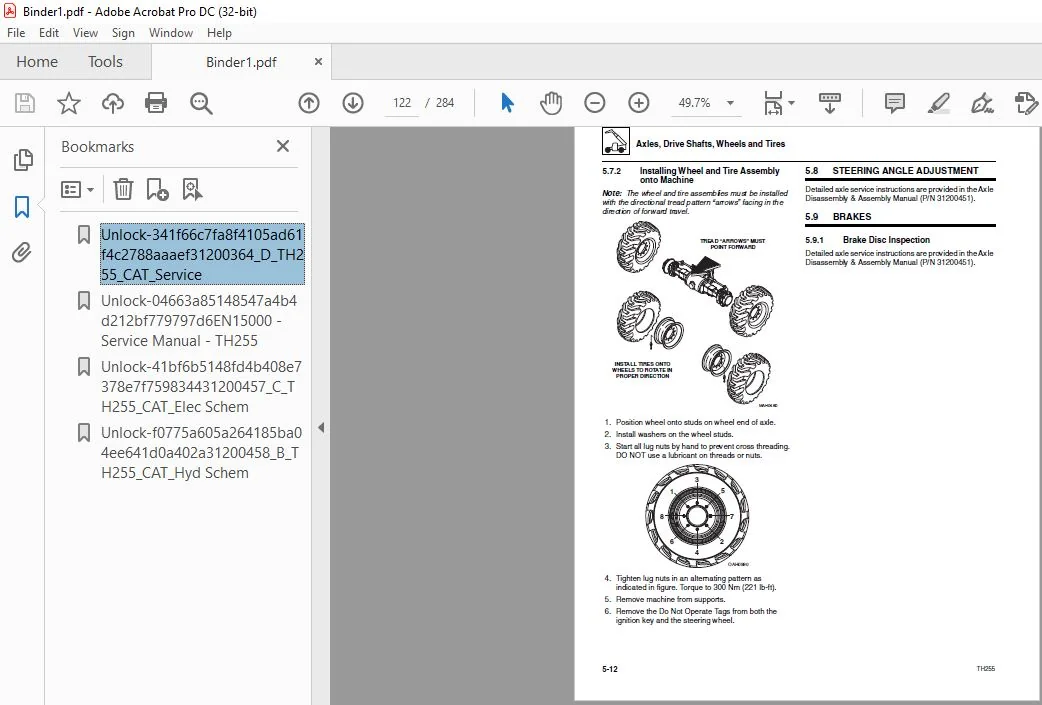This screenshot has width=1042, height=705.
Task: Go to the previous page arrow
Action: point(309,103)
